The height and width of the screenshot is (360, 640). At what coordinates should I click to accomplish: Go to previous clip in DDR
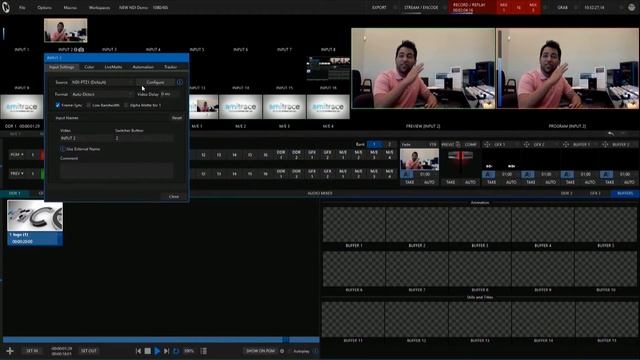tap(138, 351)
